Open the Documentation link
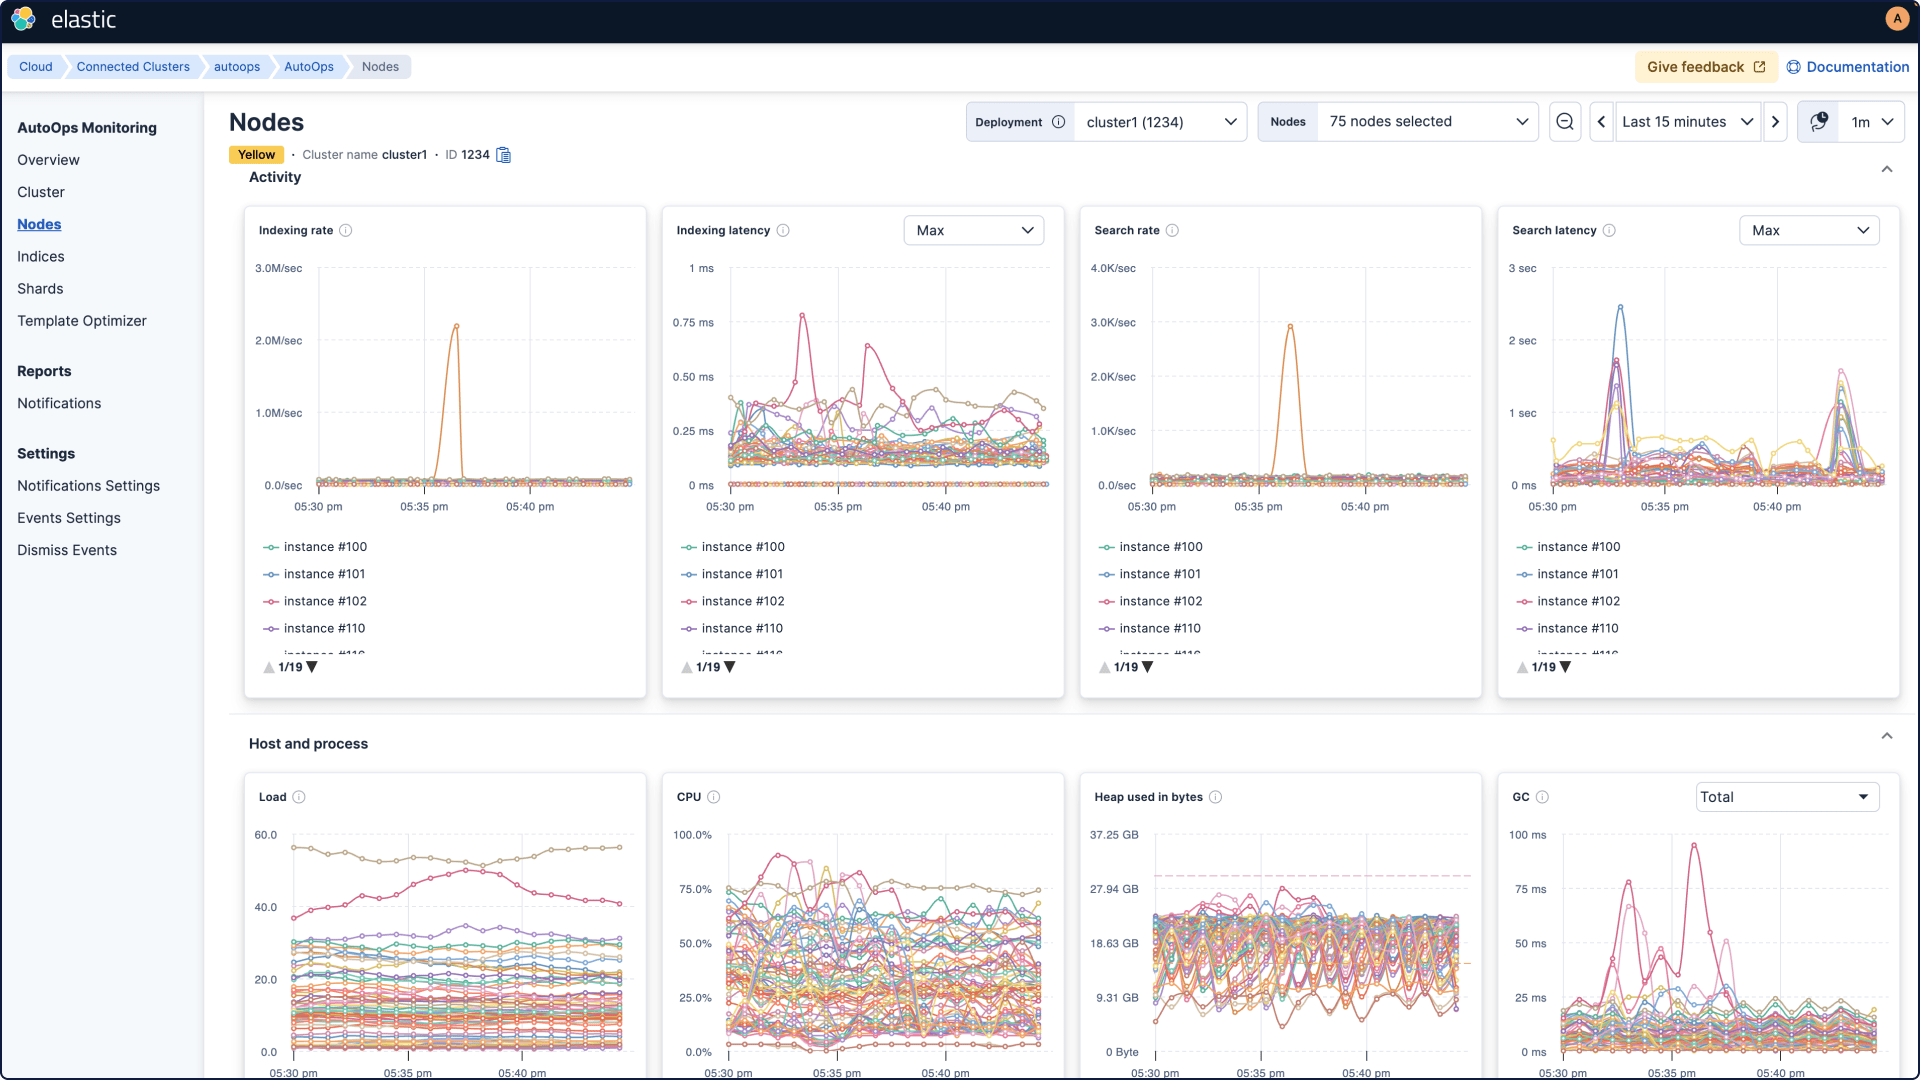 (x=1848, y=67)
